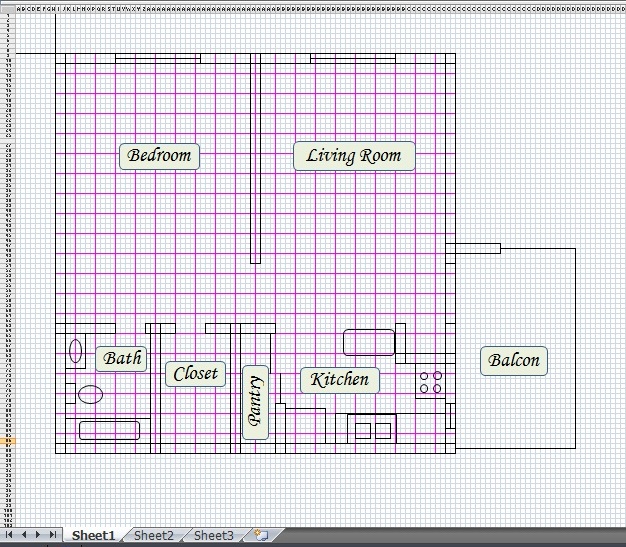Click the Select All corner button
This screenshot has height=547, width=626.
[8, 9]
